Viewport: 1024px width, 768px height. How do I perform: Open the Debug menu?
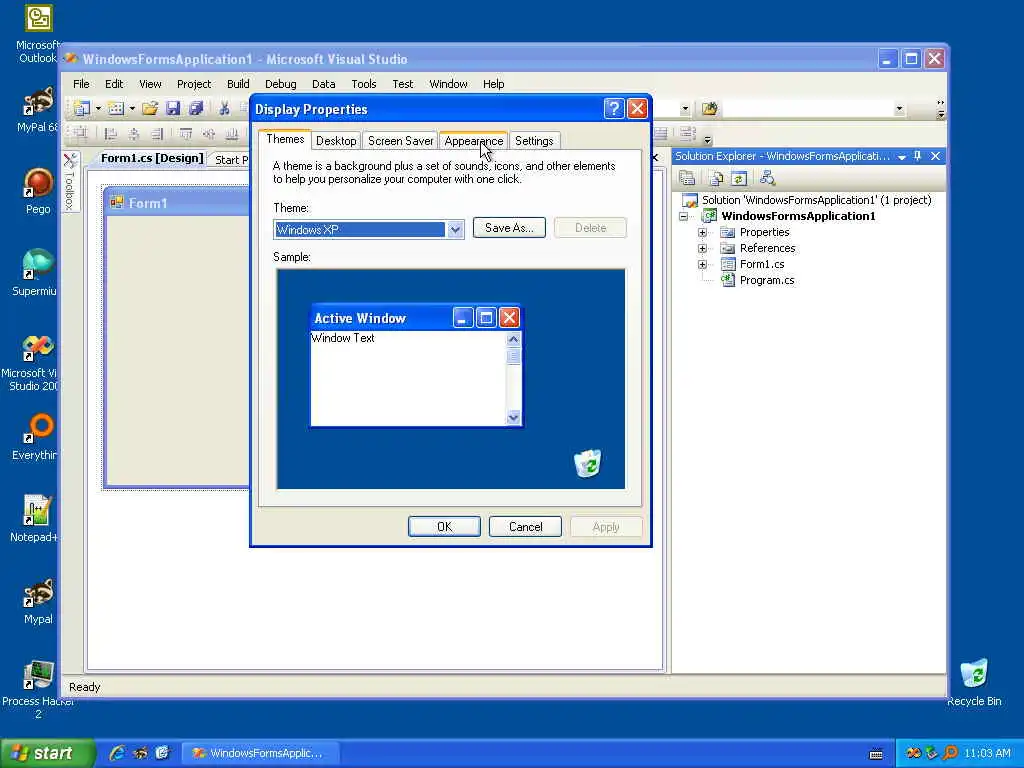(x=281, y=84)
